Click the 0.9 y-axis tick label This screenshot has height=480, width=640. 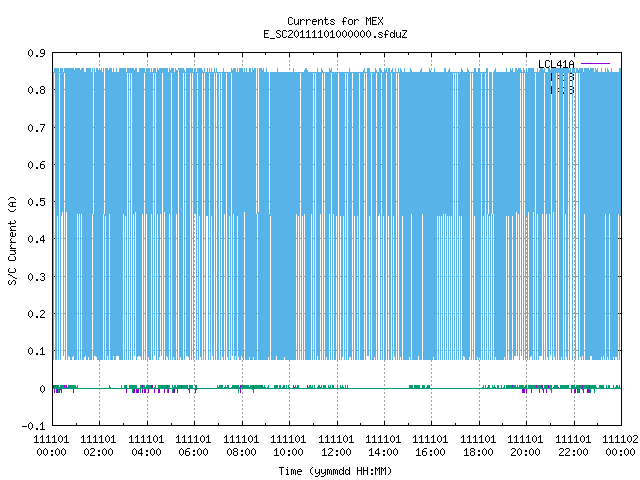click(36, 53)
